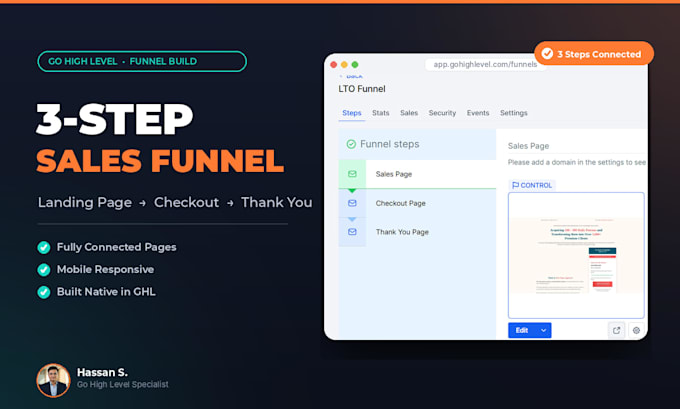Click the Funnel steps heading text
This screenshot has width=680, height=409.
(389, 144)
